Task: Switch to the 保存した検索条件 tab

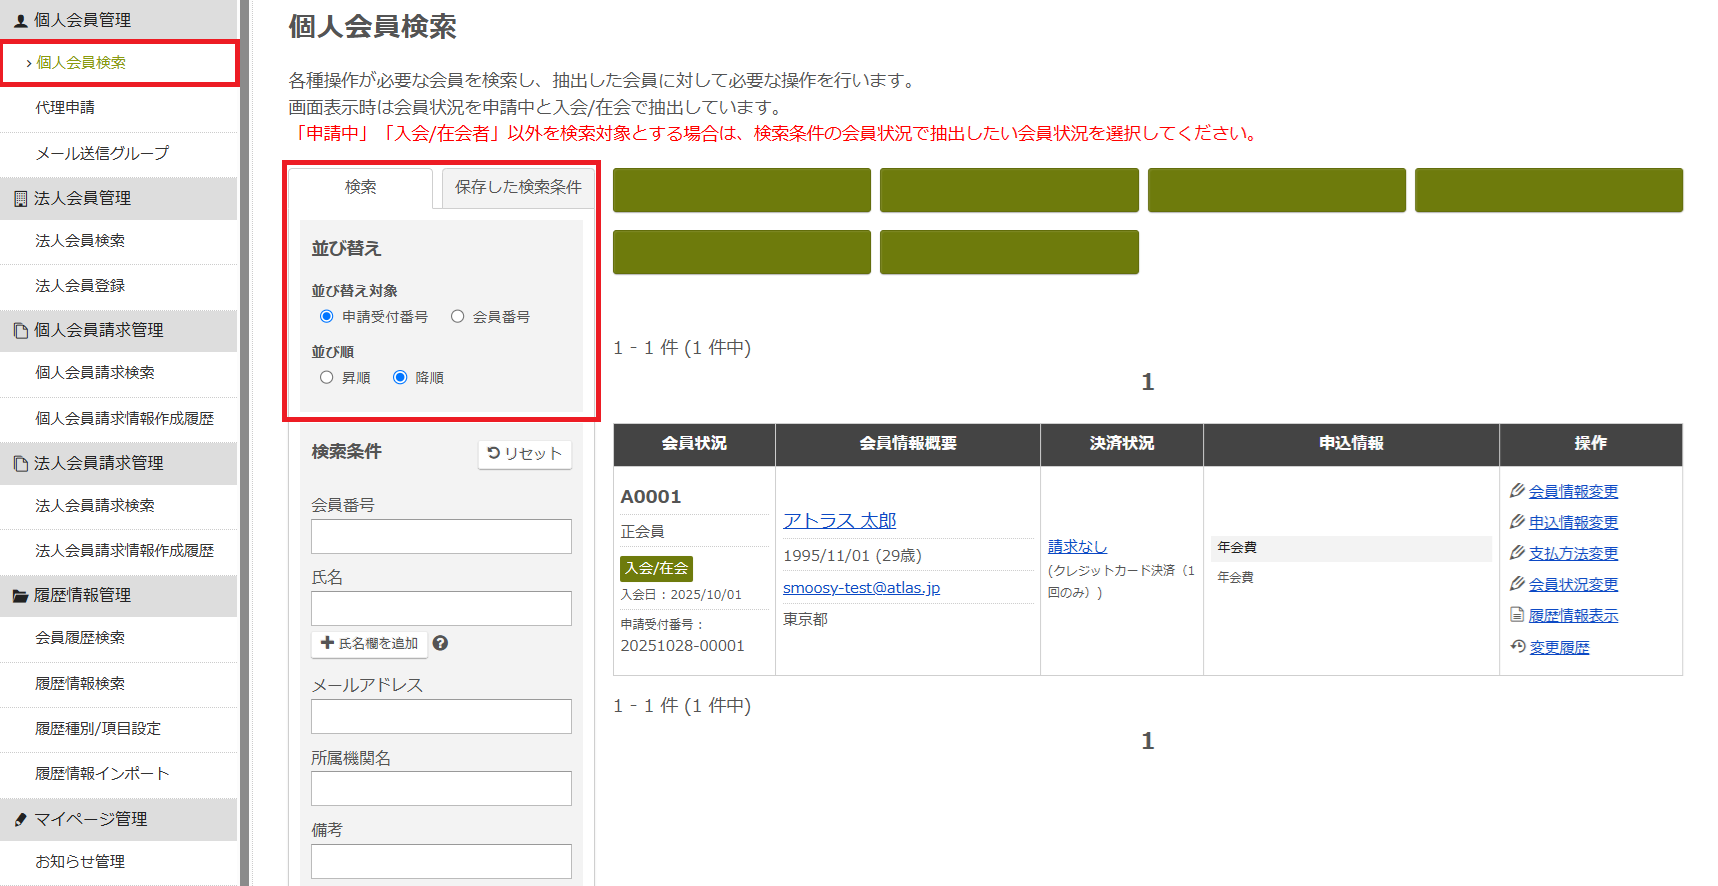Action: tap(517, 187)
